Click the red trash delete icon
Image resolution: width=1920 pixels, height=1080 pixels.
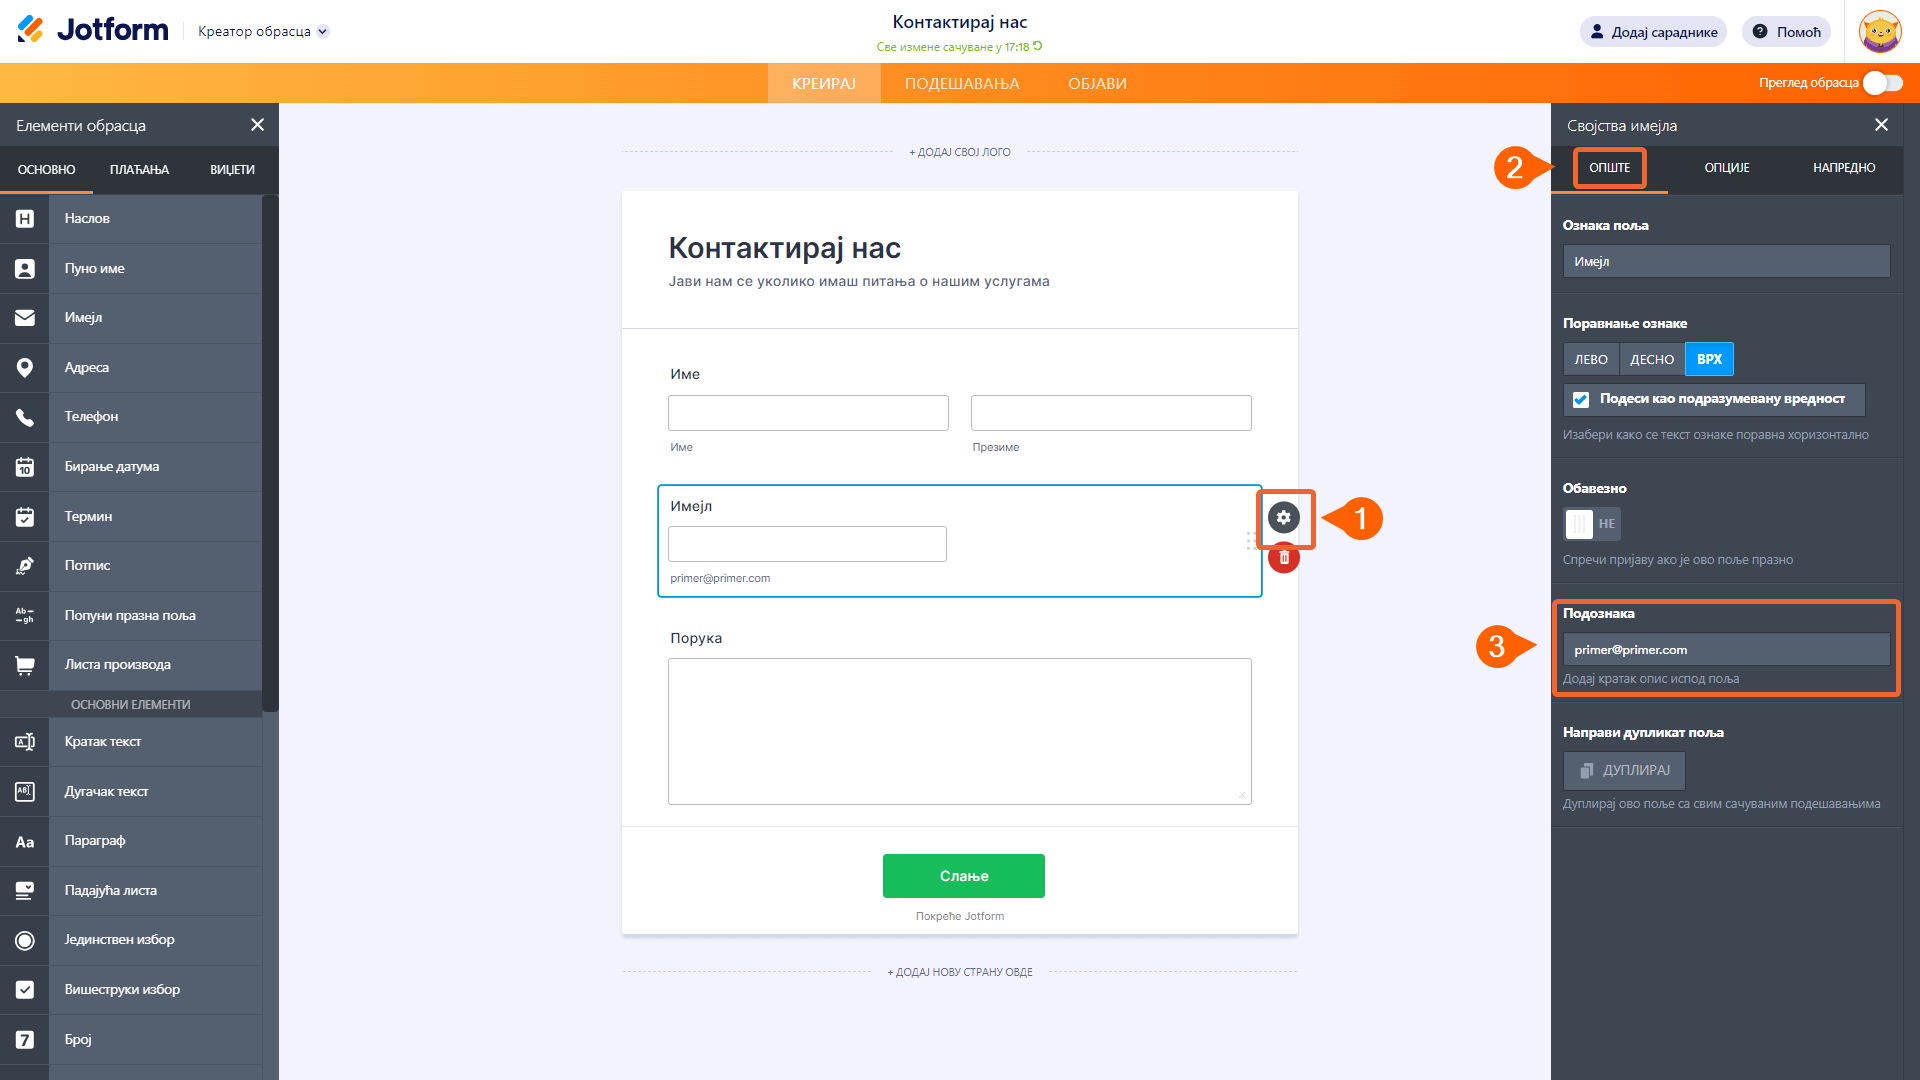pyautogui.click(x=1284, y=558)
